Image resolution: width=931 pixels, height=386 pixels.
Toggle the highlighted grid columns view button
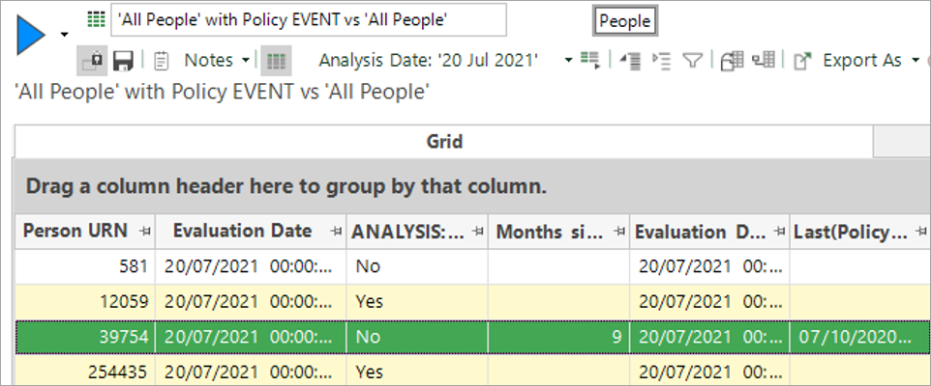[x=276, y=60]
